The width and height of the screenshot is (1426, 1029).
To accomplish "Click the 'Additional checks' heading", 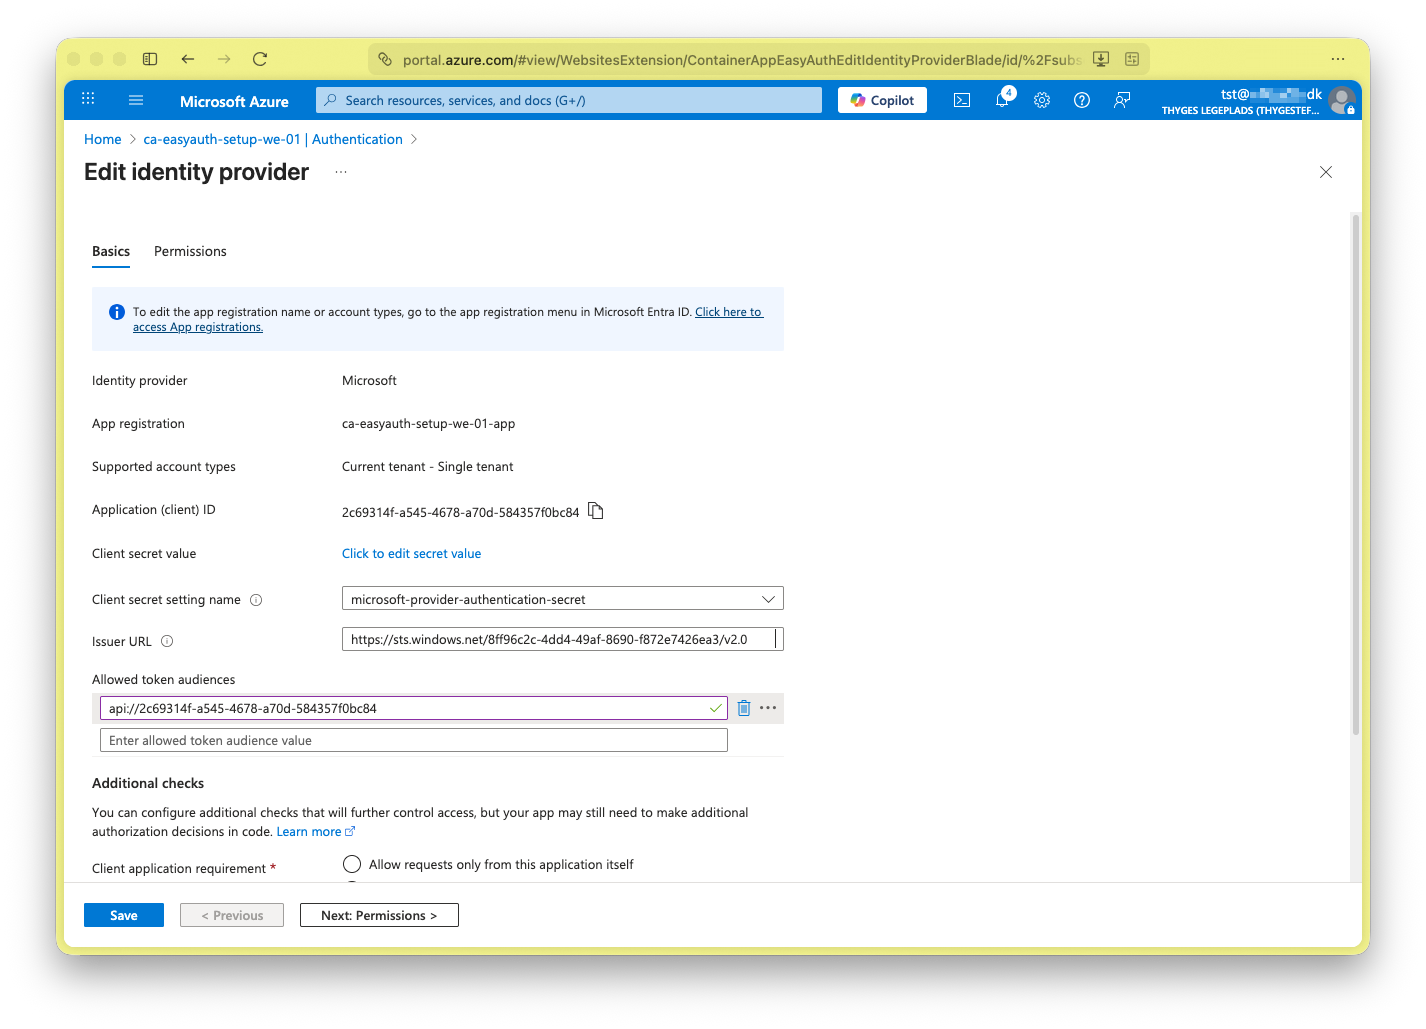I will tap(148, 783).
